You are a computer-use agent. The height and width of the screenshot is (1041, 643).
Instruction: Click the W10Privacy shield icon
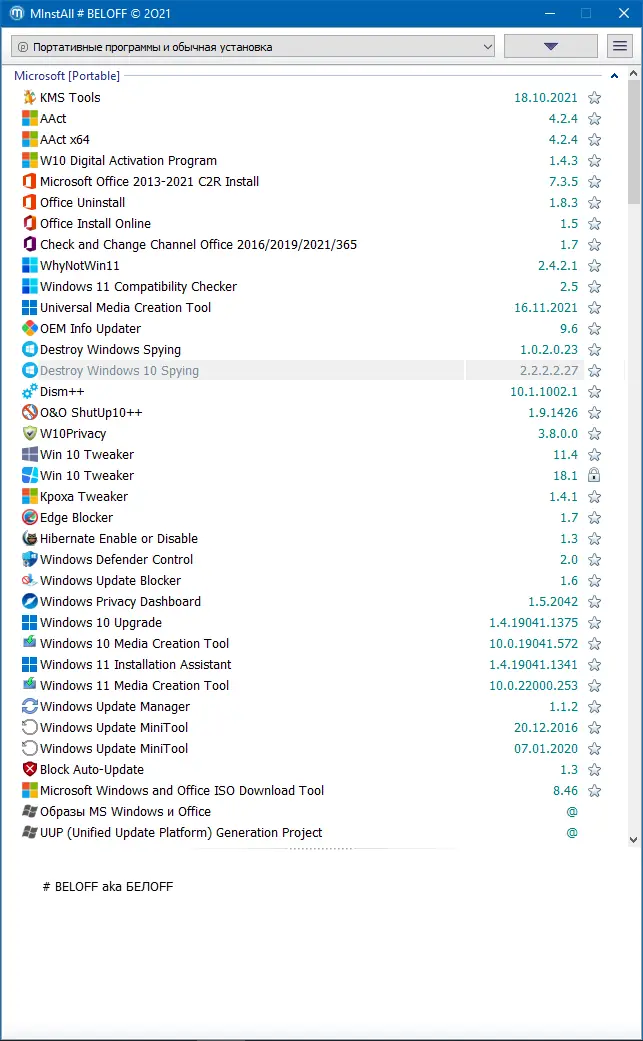click(29, 434)
